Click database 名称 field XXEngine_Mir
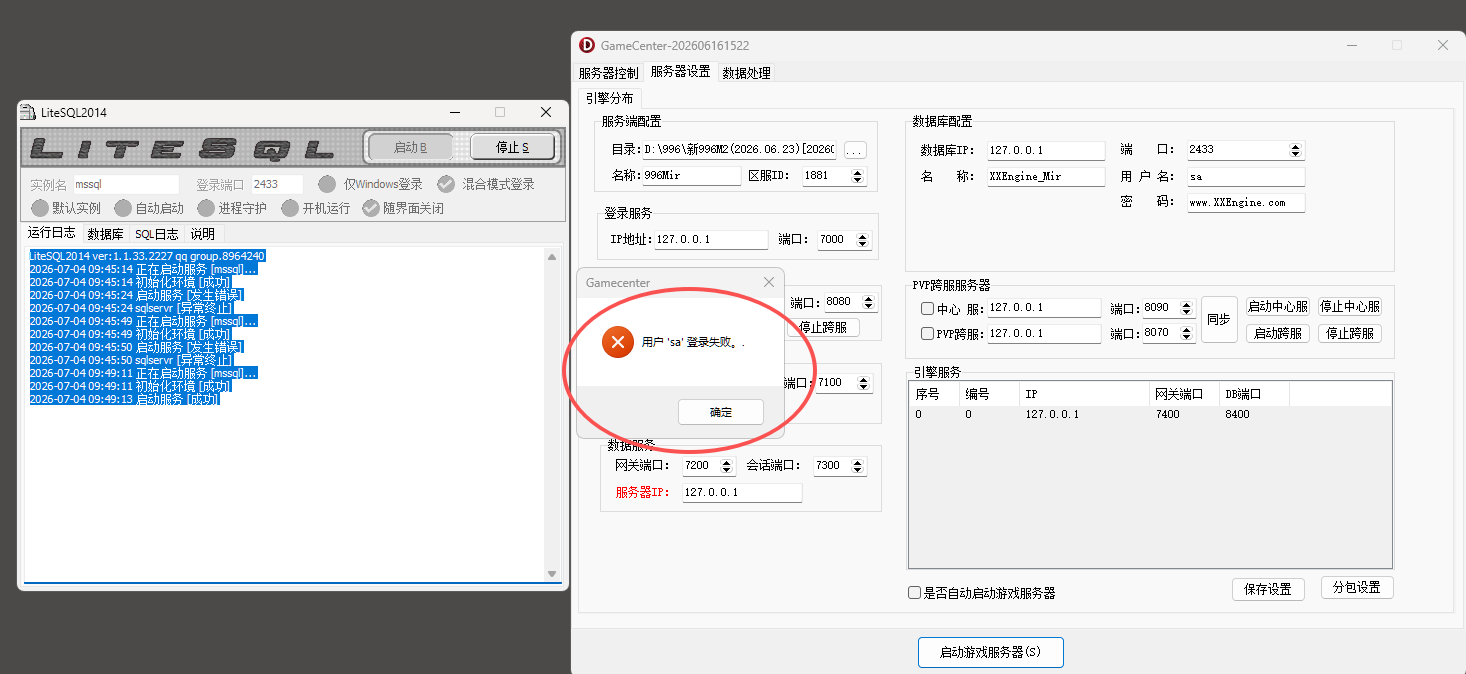Image resolution: width=1466 pixels, height=674 pixels. (1045, 176)
